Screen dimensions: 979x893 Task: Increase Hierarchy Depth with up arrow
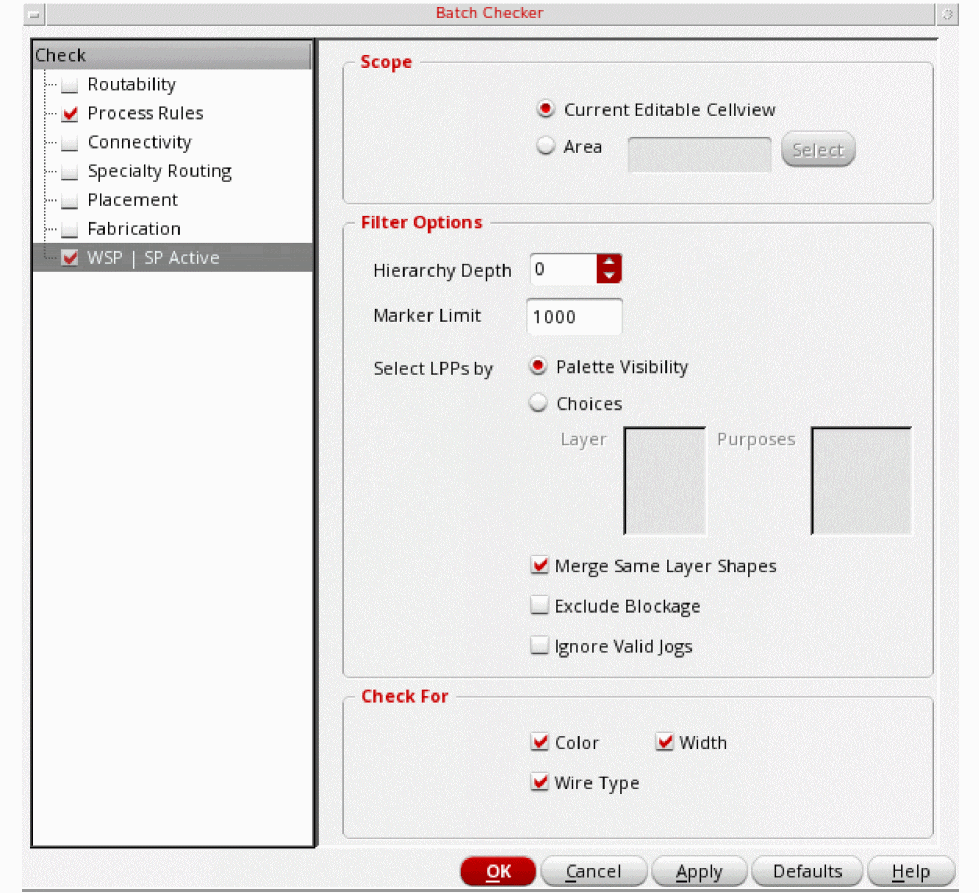(x=609, y=263)
